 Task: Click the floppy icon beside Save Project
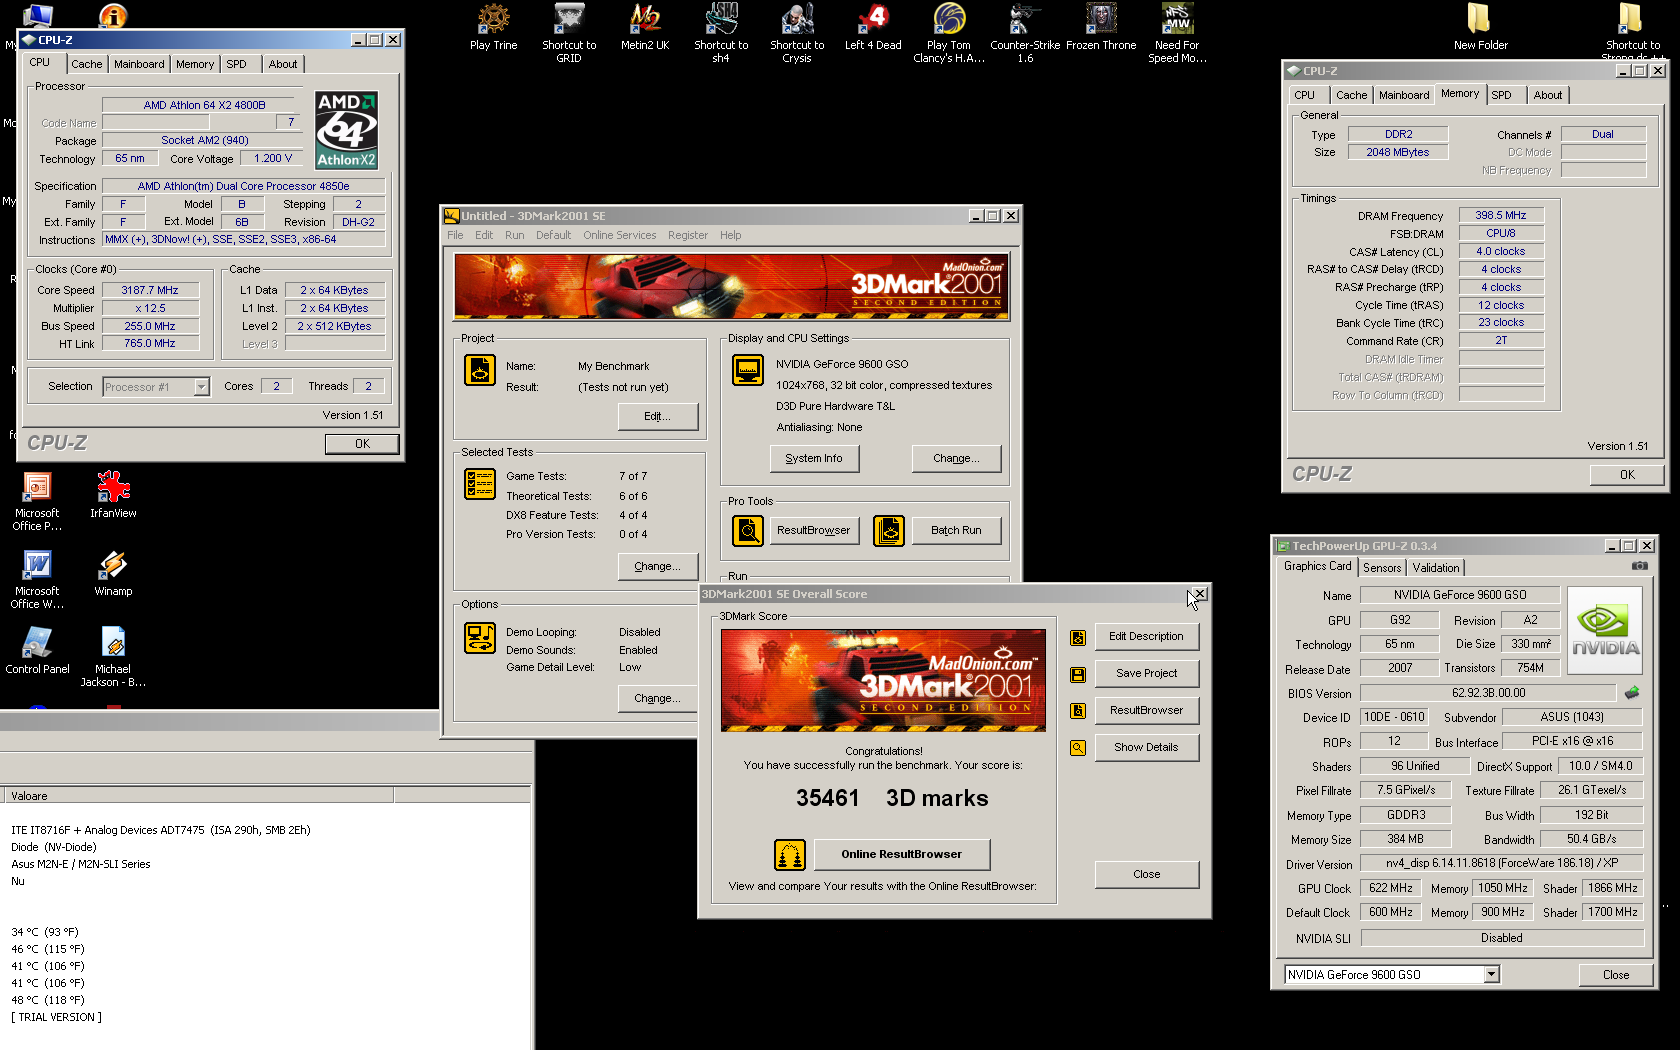1078,674
